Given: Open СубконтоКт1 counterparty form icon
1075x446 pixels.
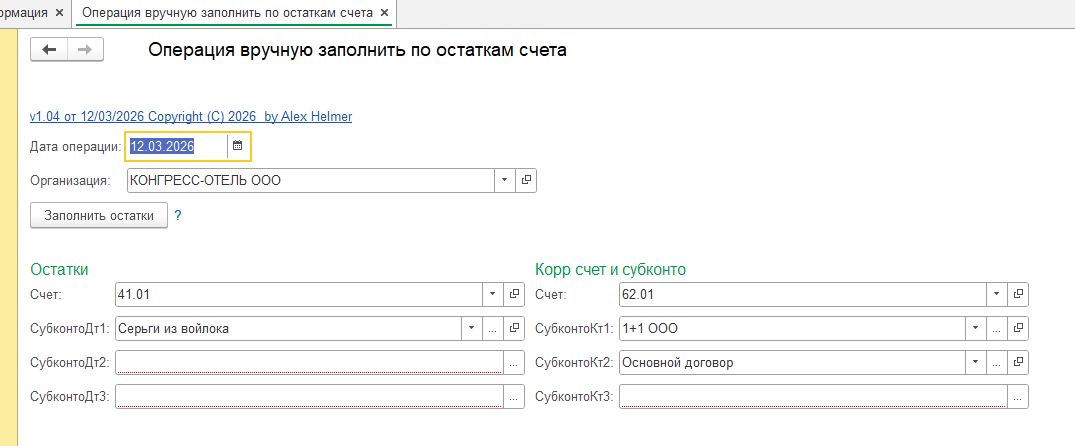Looking at the screenshot, I should pos(1018,328).
